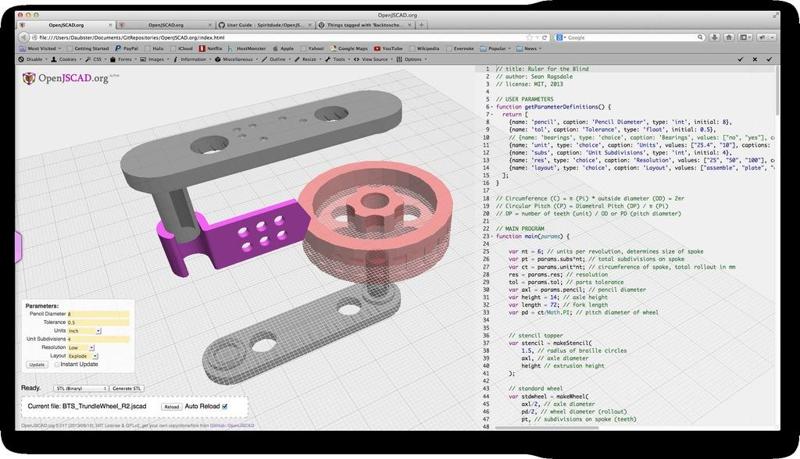
Task: Open the bookmarks menu button beside Home
Action: tap(745, 37)
